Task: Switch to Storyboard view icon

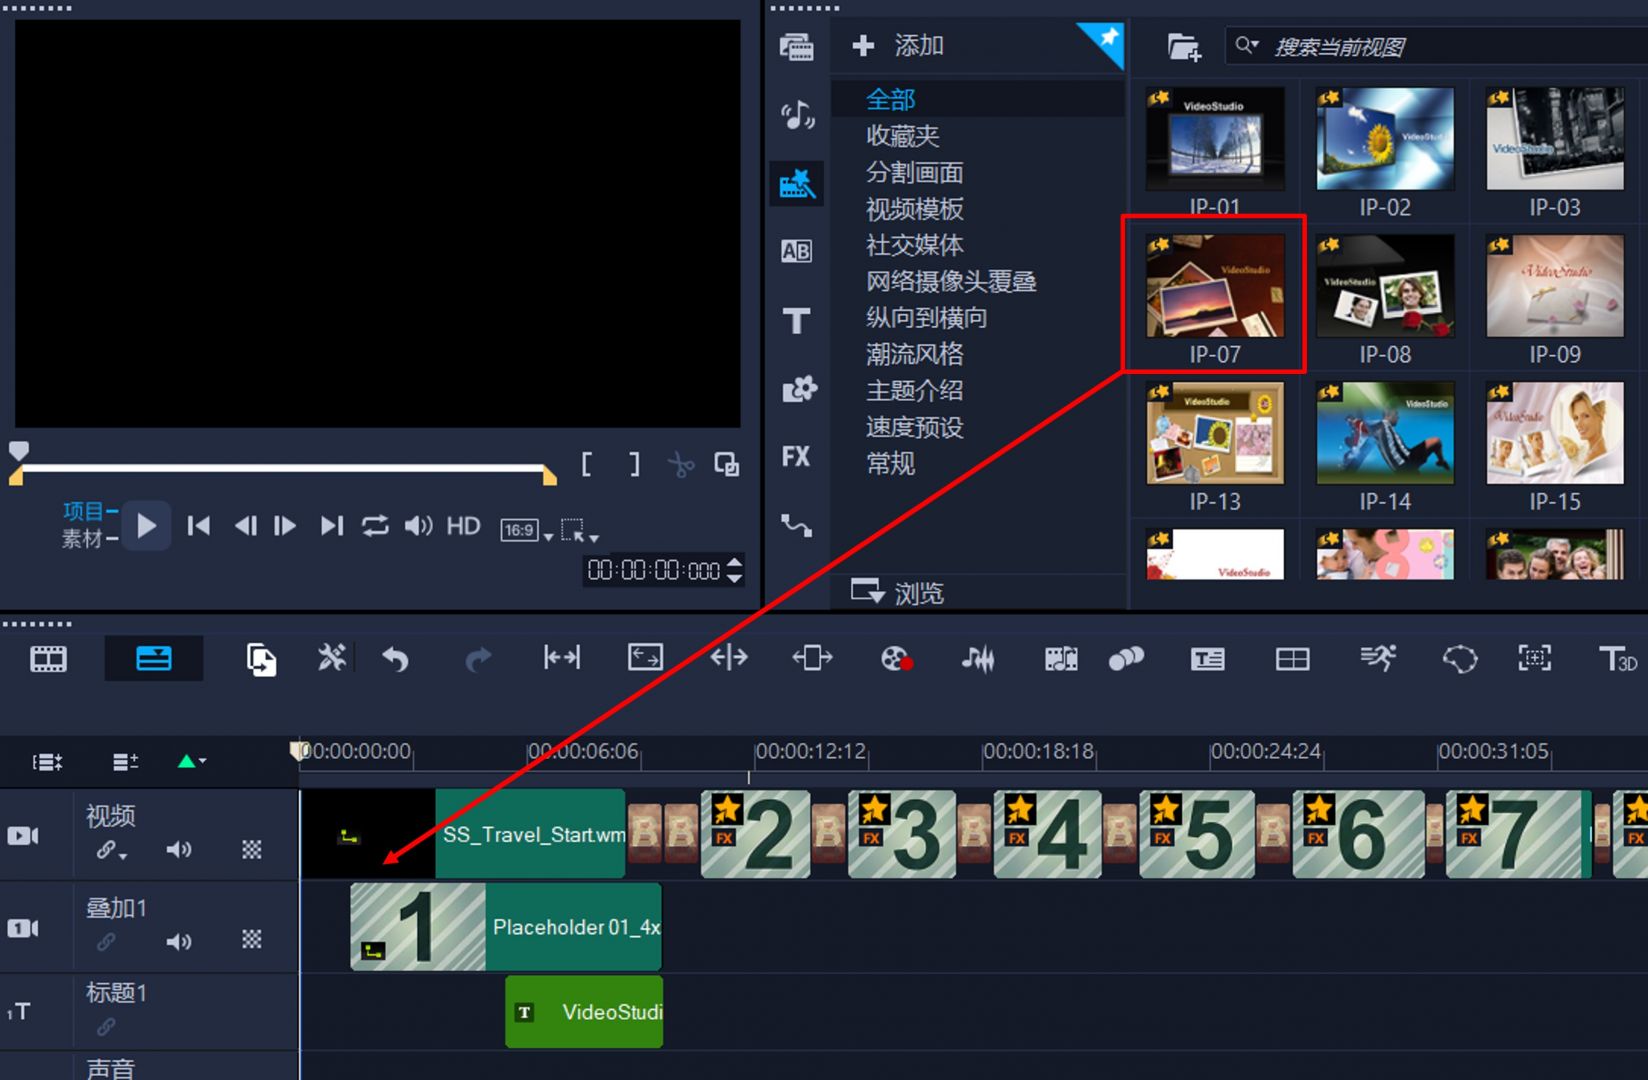Action: tap(48, 659)
